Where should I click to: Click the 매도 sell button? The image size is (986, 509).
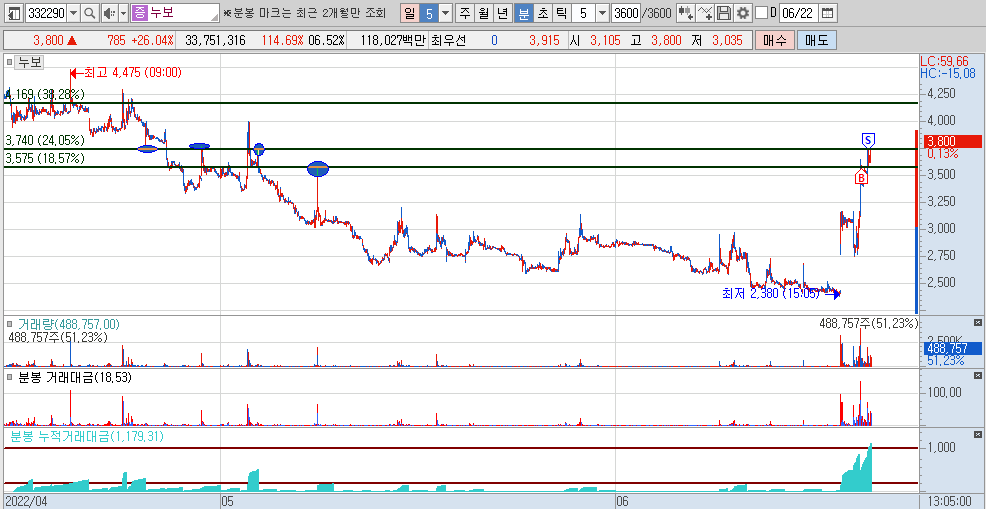[x=817, y=41]
